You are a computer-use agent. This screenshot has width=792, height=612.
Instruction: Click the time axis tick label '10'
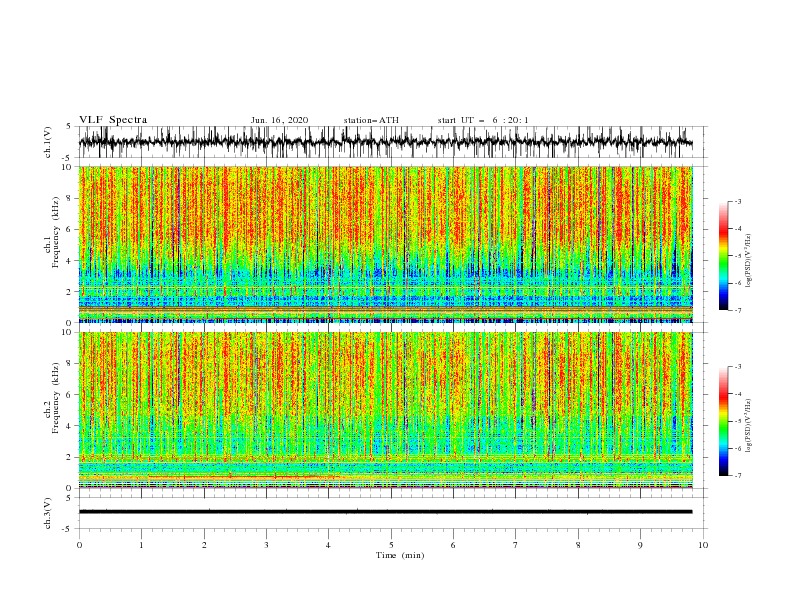point(703,545)
